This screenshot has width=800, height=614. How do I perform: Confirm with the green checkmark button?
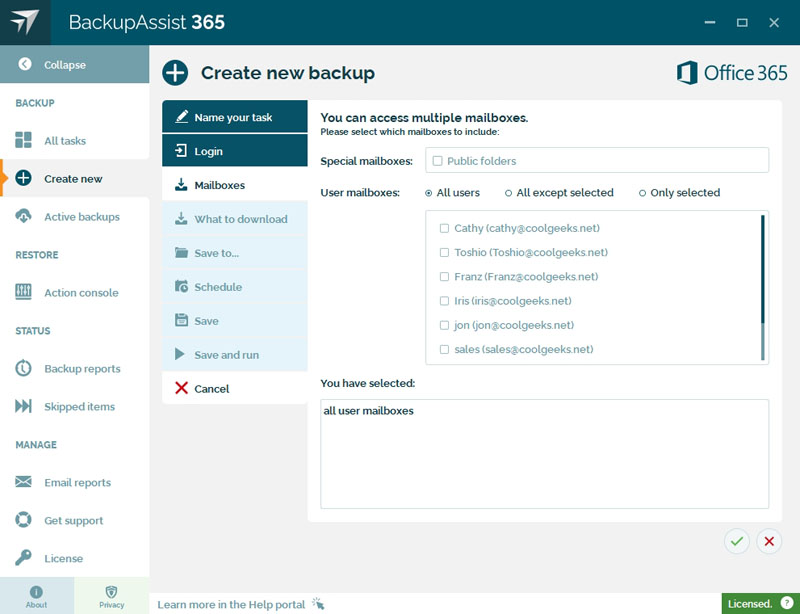pyautogui.click(x=737, y=541)
